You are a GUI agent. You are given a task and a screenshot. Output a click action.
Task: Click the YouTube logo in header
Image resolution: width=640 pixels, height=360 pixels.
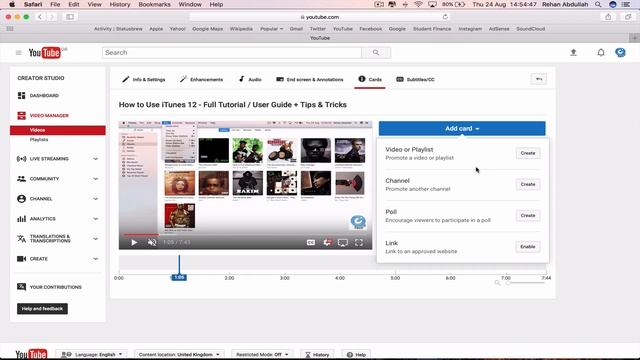point(44,53)
